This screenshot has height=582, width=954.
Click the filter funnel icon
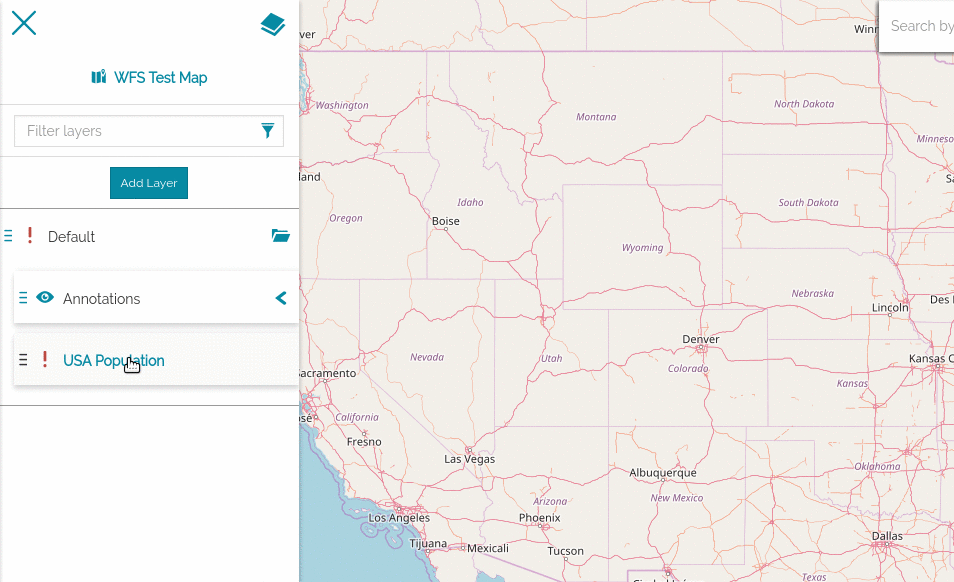(268, 131)
